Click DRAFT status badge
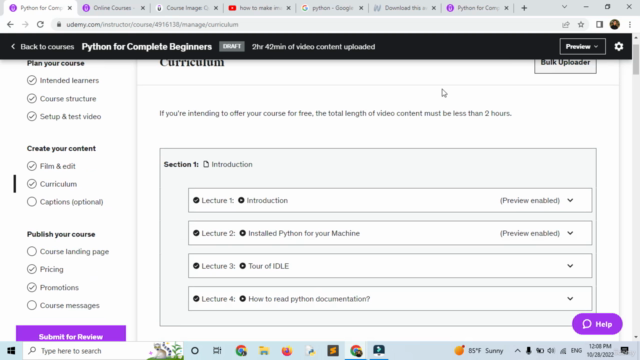 (232, 47)
